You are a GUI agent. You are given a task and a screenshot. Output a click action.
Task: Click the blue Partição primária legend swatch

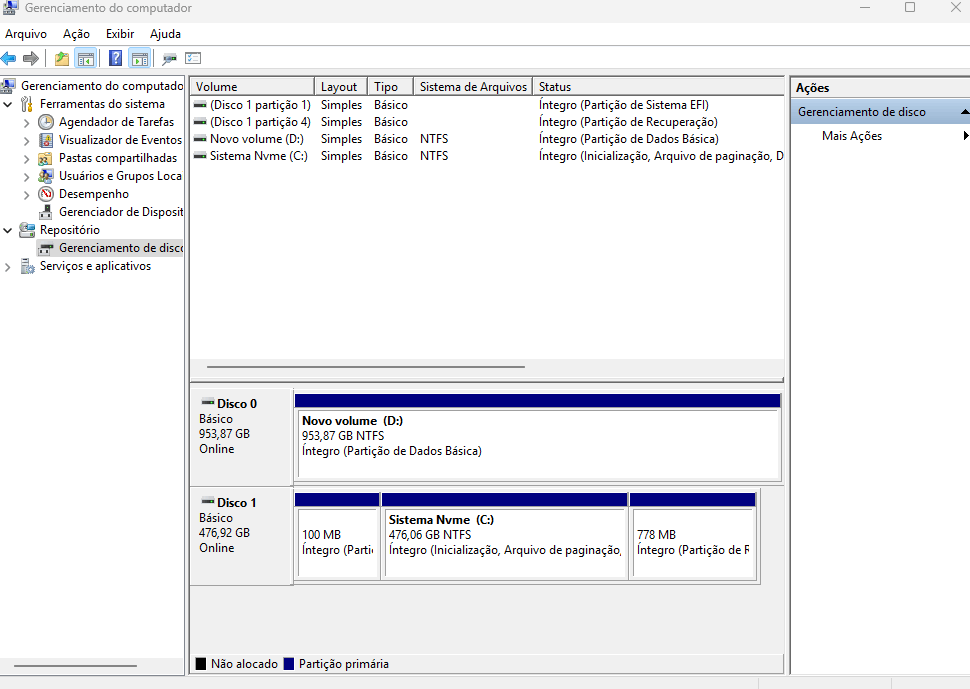(x=288, y=664)
